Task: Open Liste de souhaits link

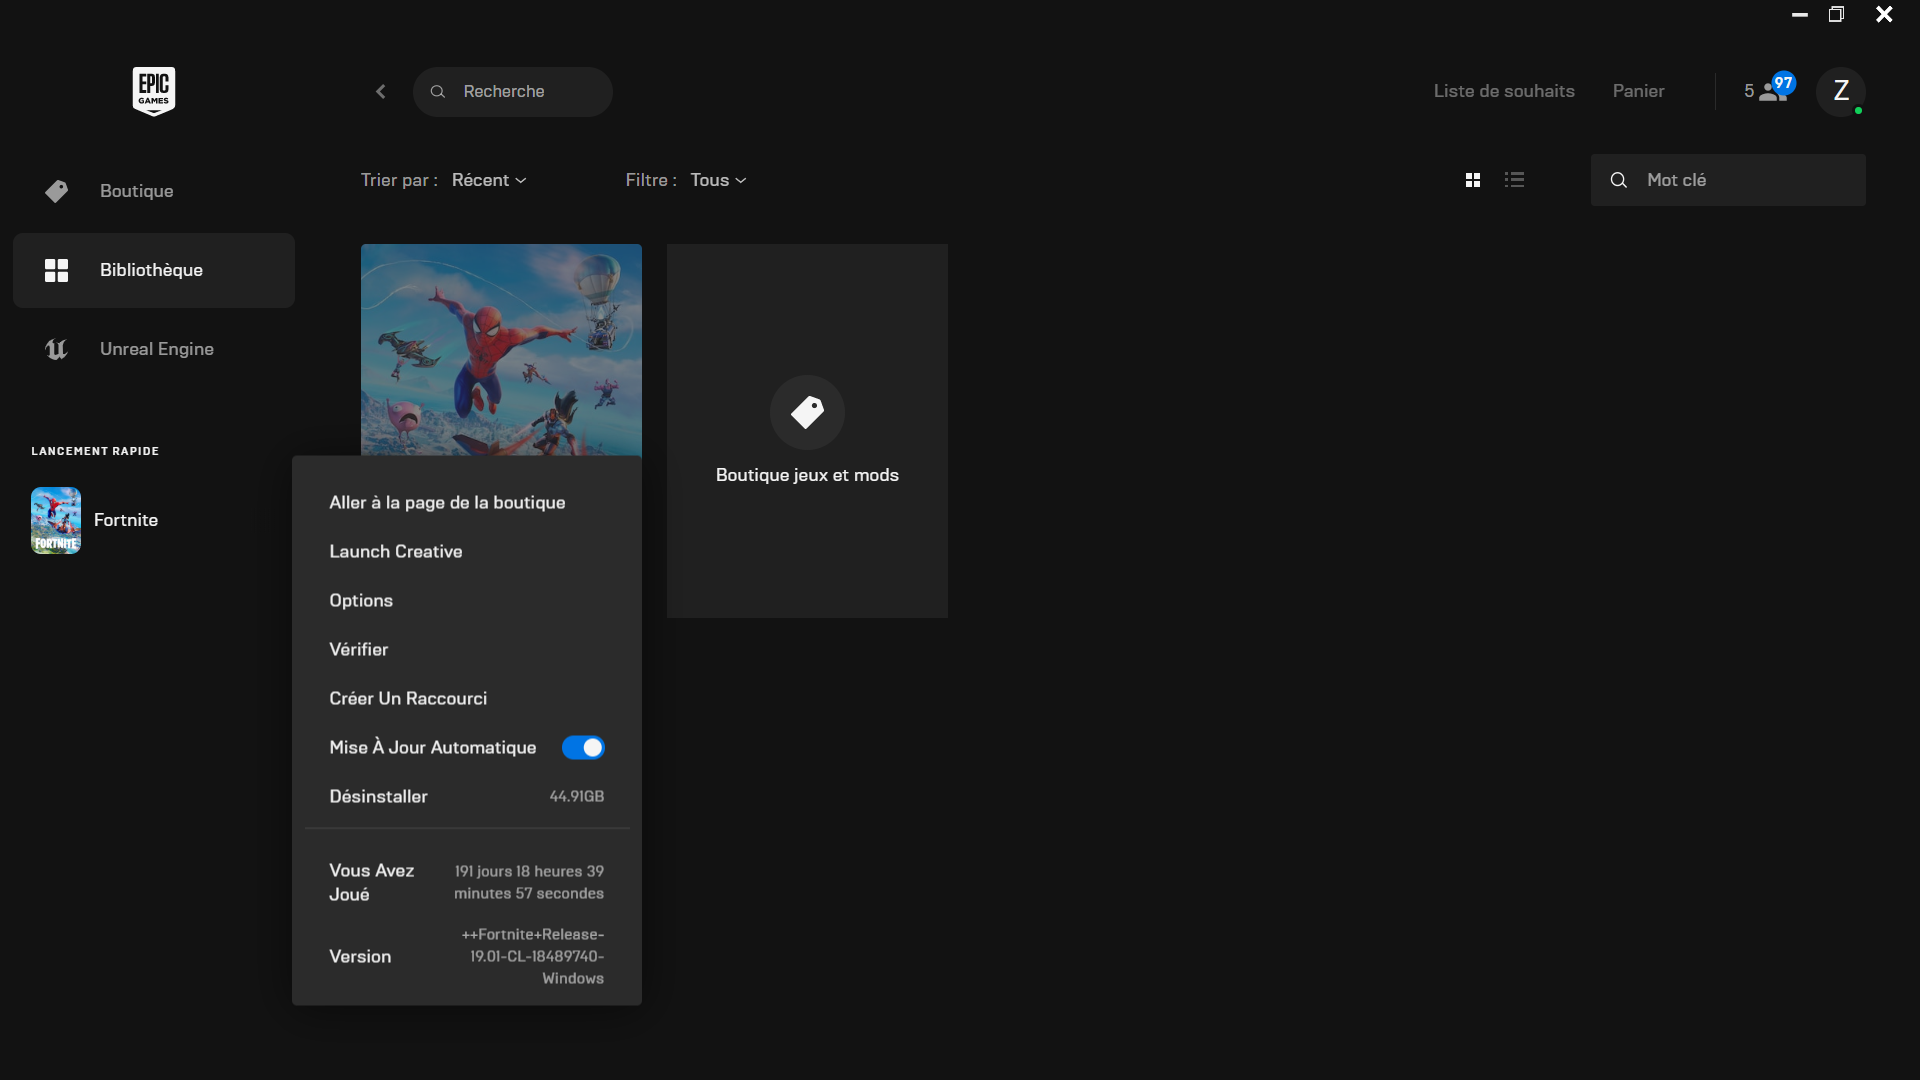Action: coord(1504,91)
